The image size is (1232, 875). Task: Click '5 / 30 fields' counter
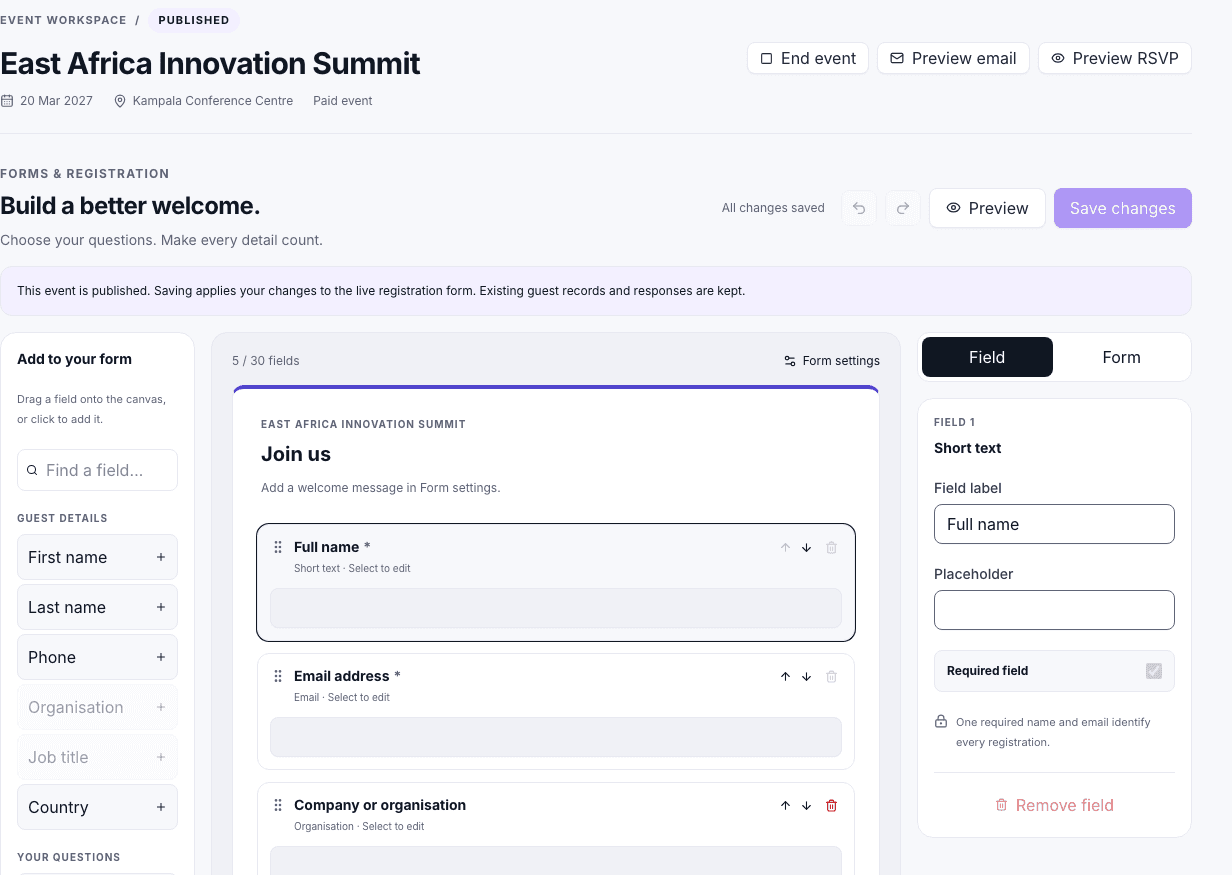pyautogui.click(x=266, y=361)
